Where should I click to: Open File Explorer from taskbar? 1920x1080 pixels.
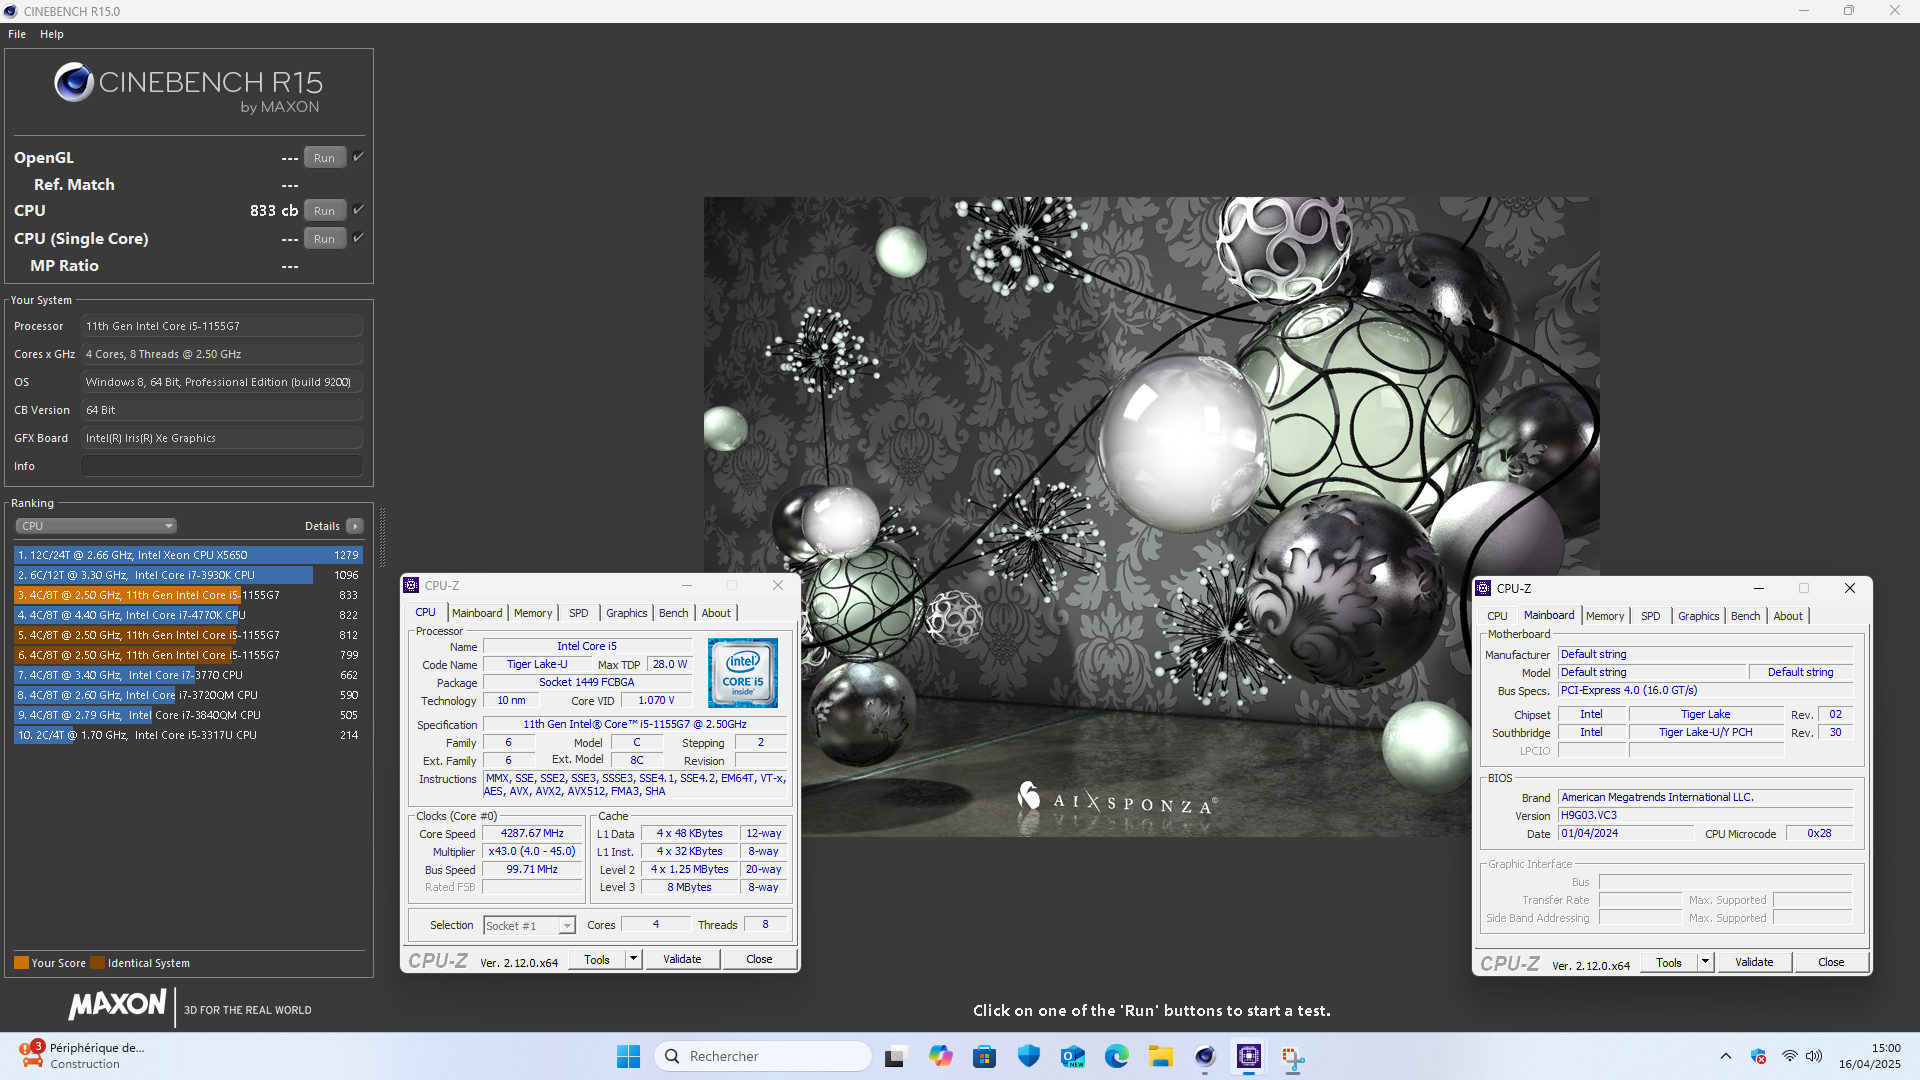tap(1160, 1056)
